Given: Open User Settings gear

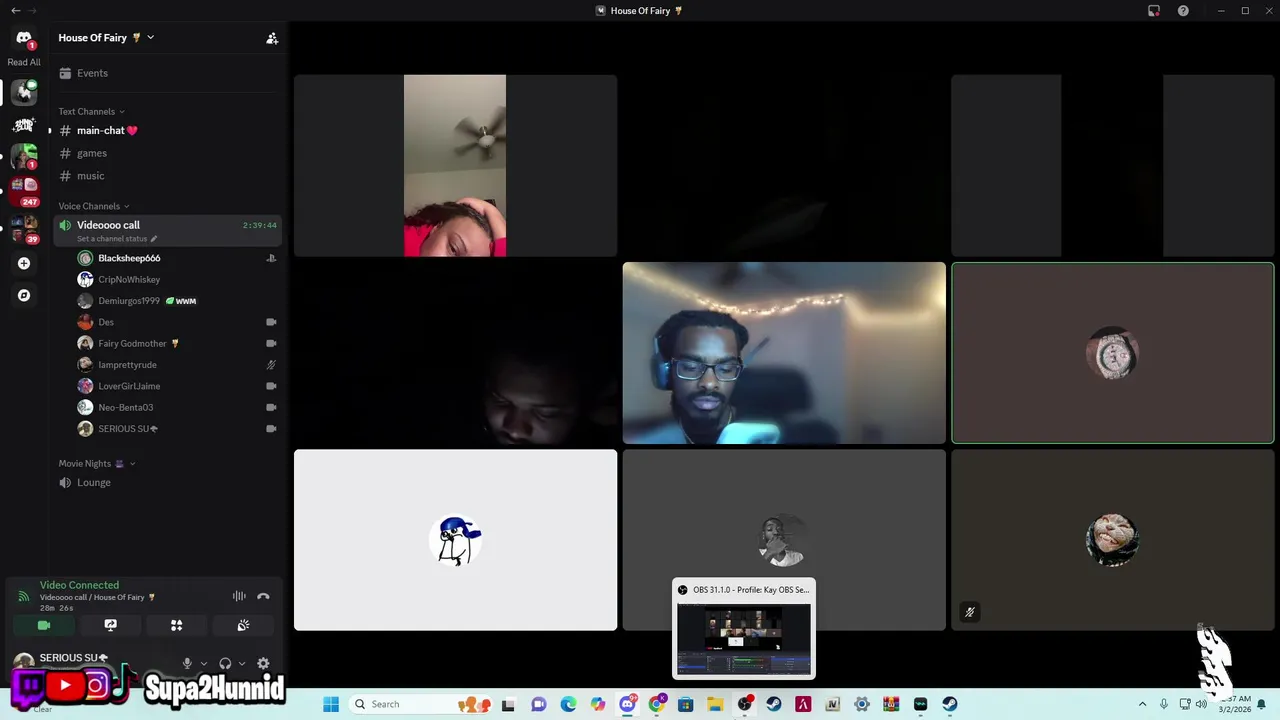Looking at the screenshot, I should click(263, 663).
